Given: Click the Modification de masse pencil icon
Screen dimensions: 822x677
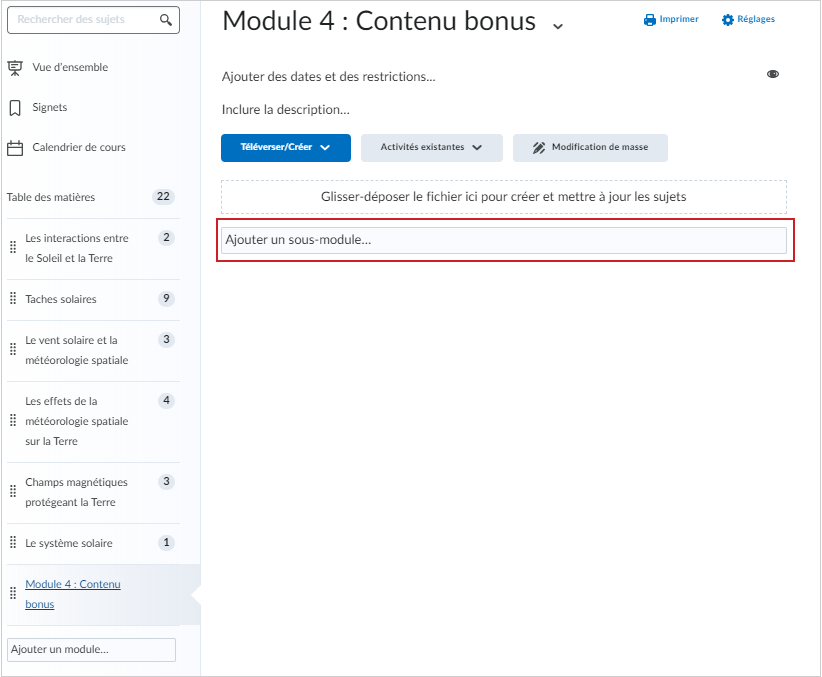Looking at the screenshot, I should tap(539, 148).
